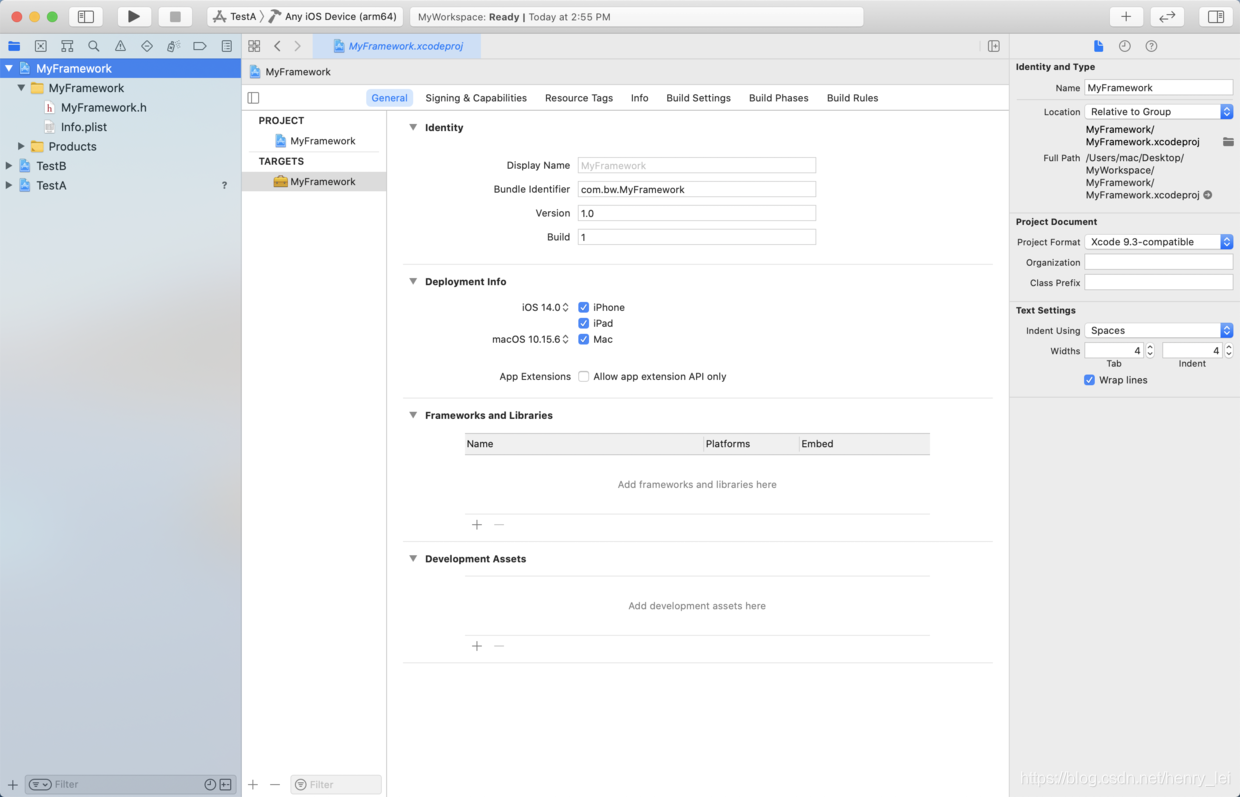Open the Source Control navigator
Viewport: 1240px width, 797px height.
tap(40, 46)
